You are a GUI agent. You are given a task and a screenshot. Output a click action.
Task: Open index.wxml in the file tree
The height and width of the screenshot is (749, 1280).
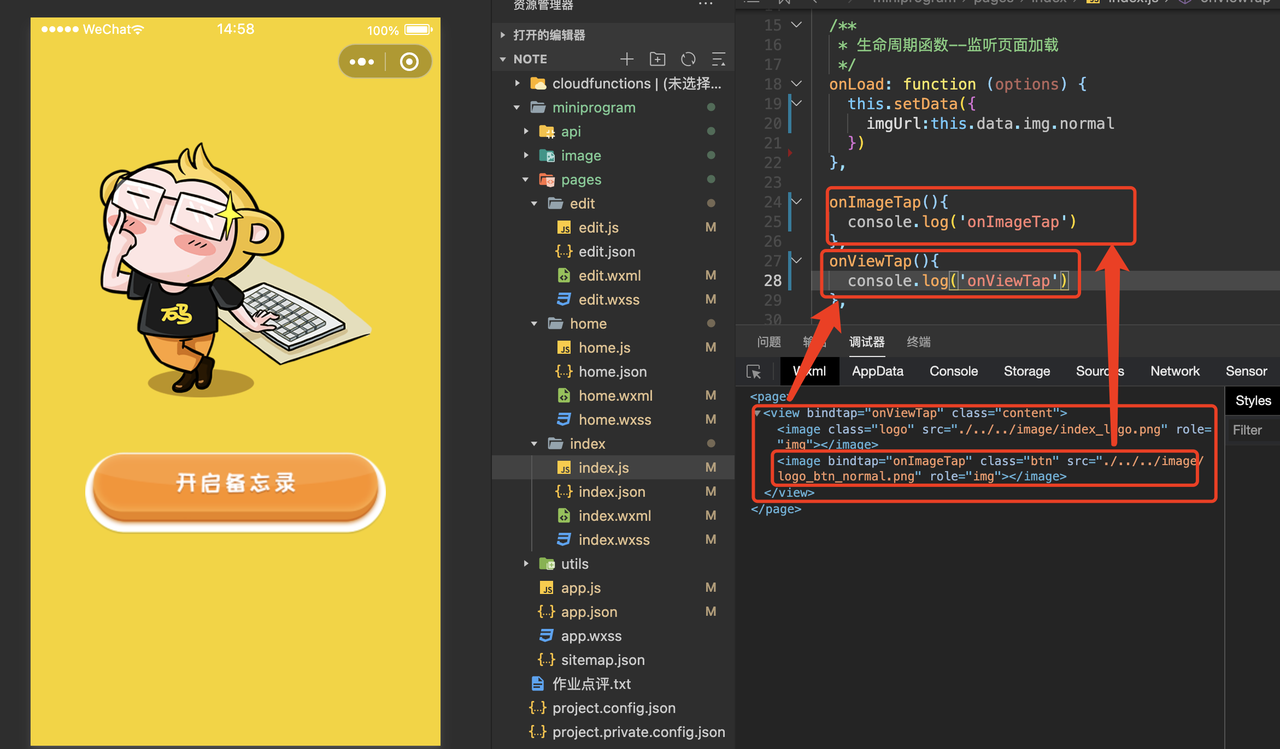[x=614, y=516]
